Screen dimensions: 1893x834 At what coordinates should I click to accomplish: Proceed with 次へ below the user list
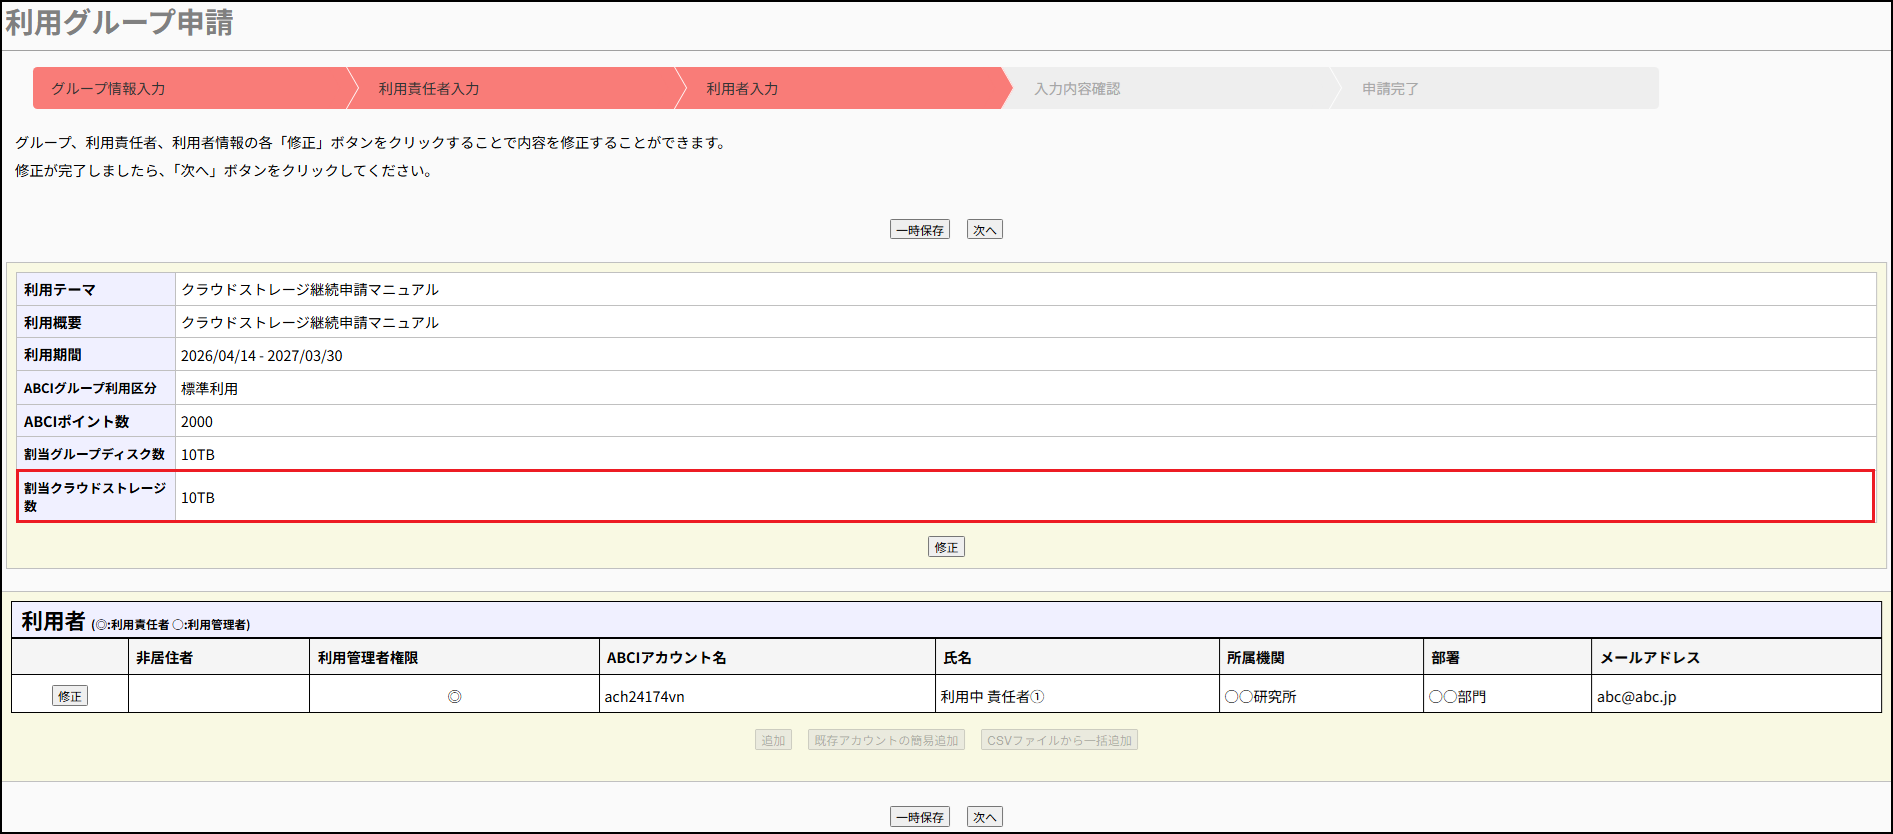984,817
